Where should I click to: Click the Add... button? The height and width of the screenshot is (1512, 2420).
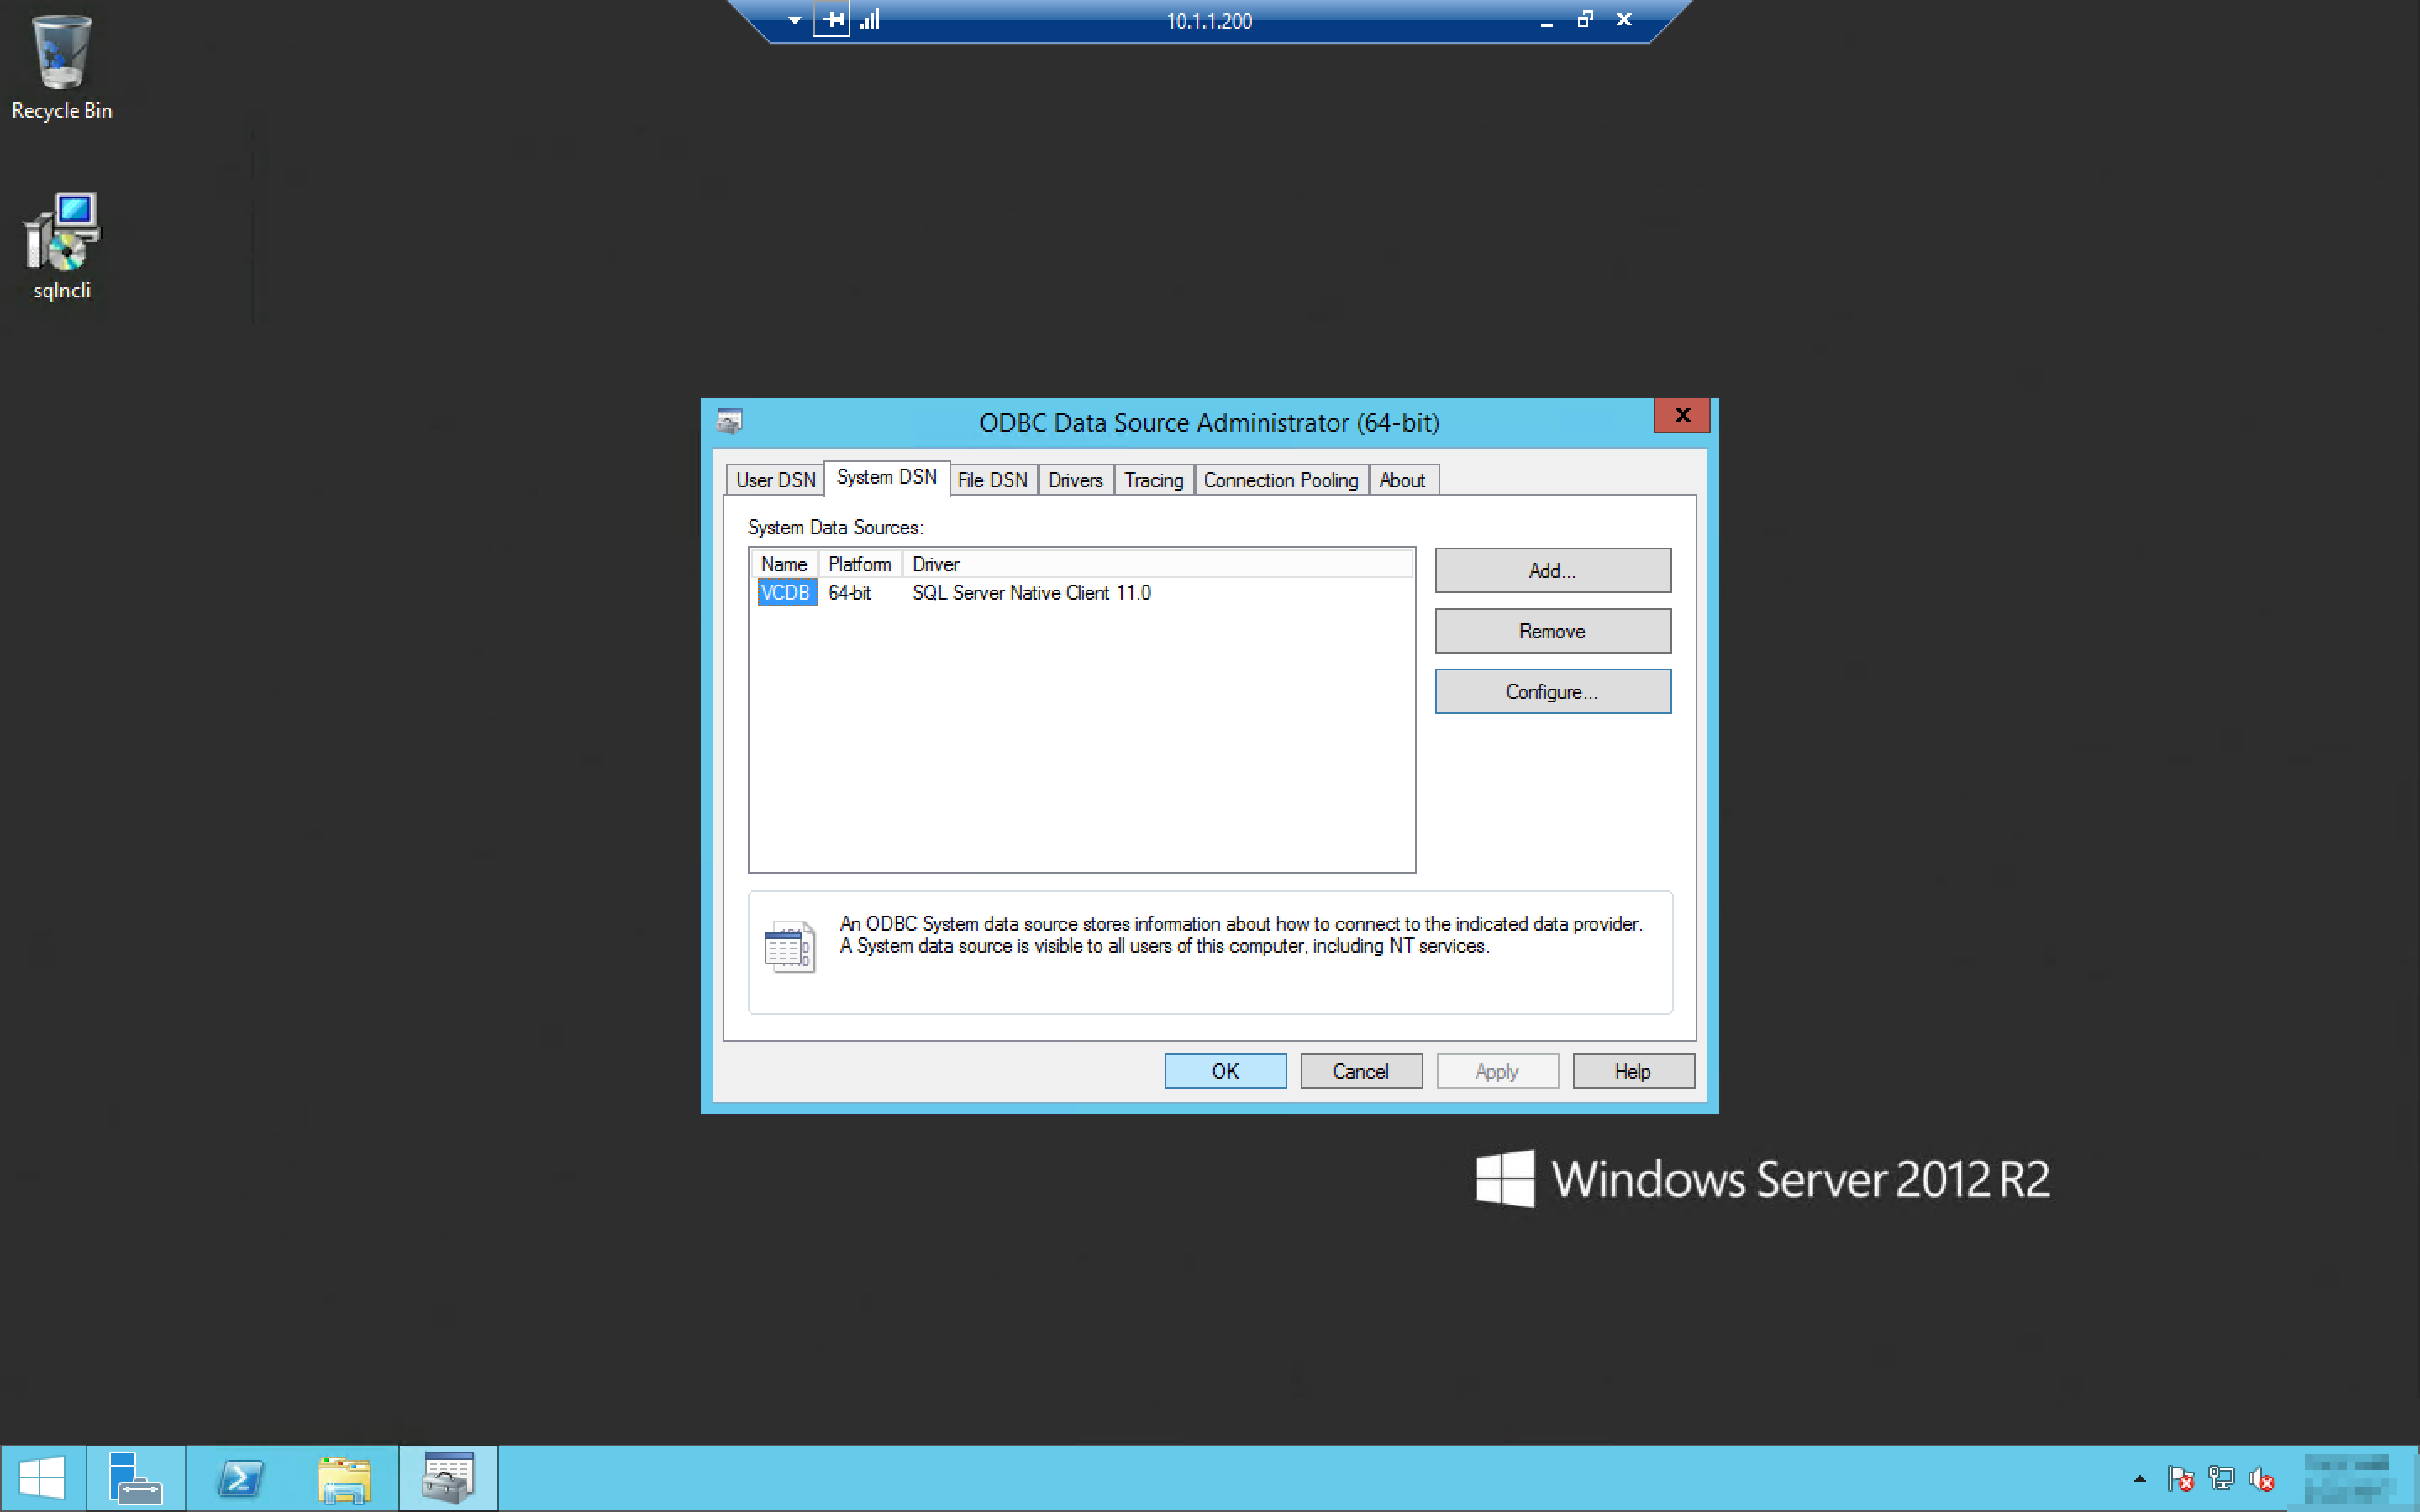(1552, 570)
